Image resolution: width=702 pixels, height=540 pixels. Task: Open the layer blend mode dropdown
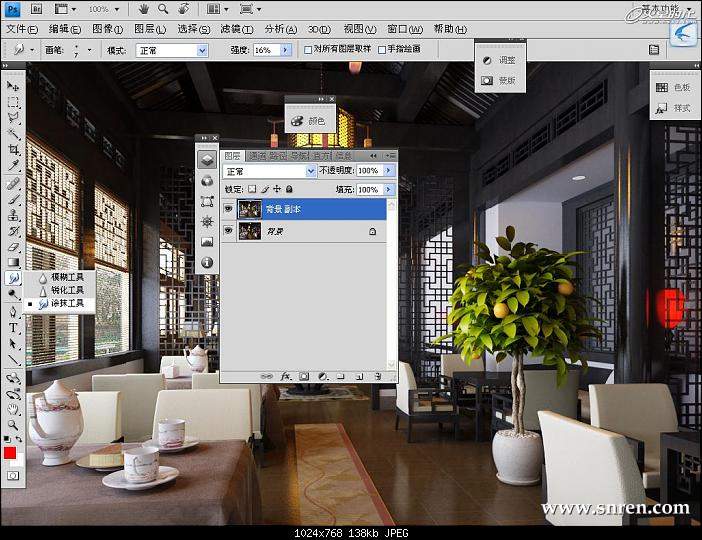coord(269,171)
